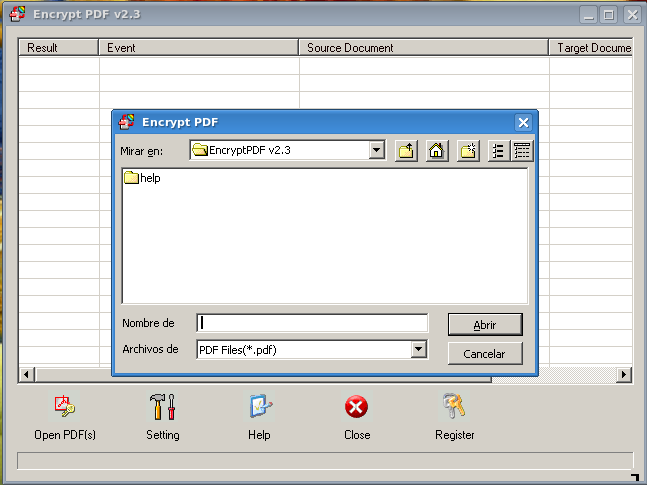Open the Register keys icon
The height and width of the screenshot is (485, 647).
click(x=454, y=406)
